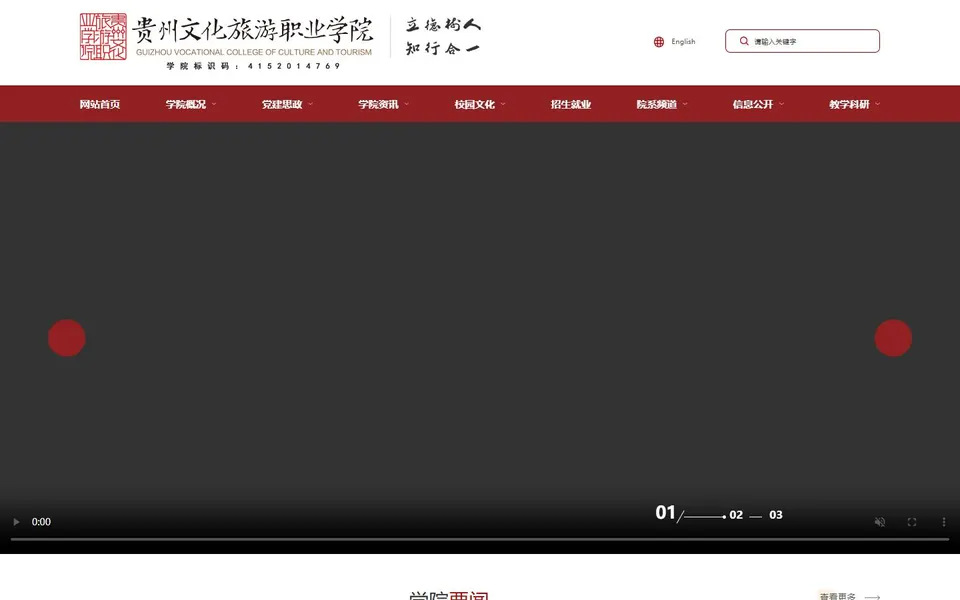Focus the keyword search input field
The width and height of the screenshot is (960, 600).
(802, 41)
